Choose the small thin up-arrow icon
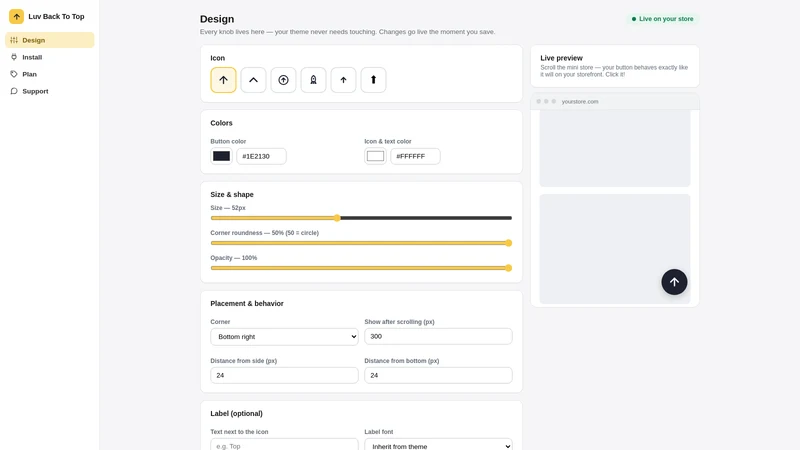Image resolution: width=800 pixels, height=450 pixels. point(343,80)
